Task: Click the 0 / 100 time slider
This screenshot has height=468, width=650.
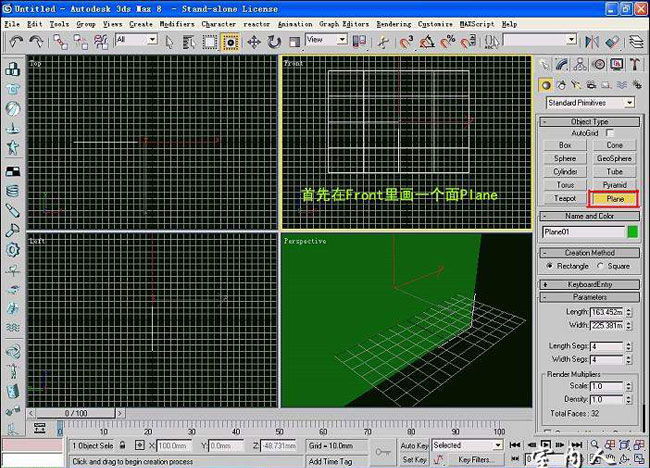Action: click(x=76, y=413)
